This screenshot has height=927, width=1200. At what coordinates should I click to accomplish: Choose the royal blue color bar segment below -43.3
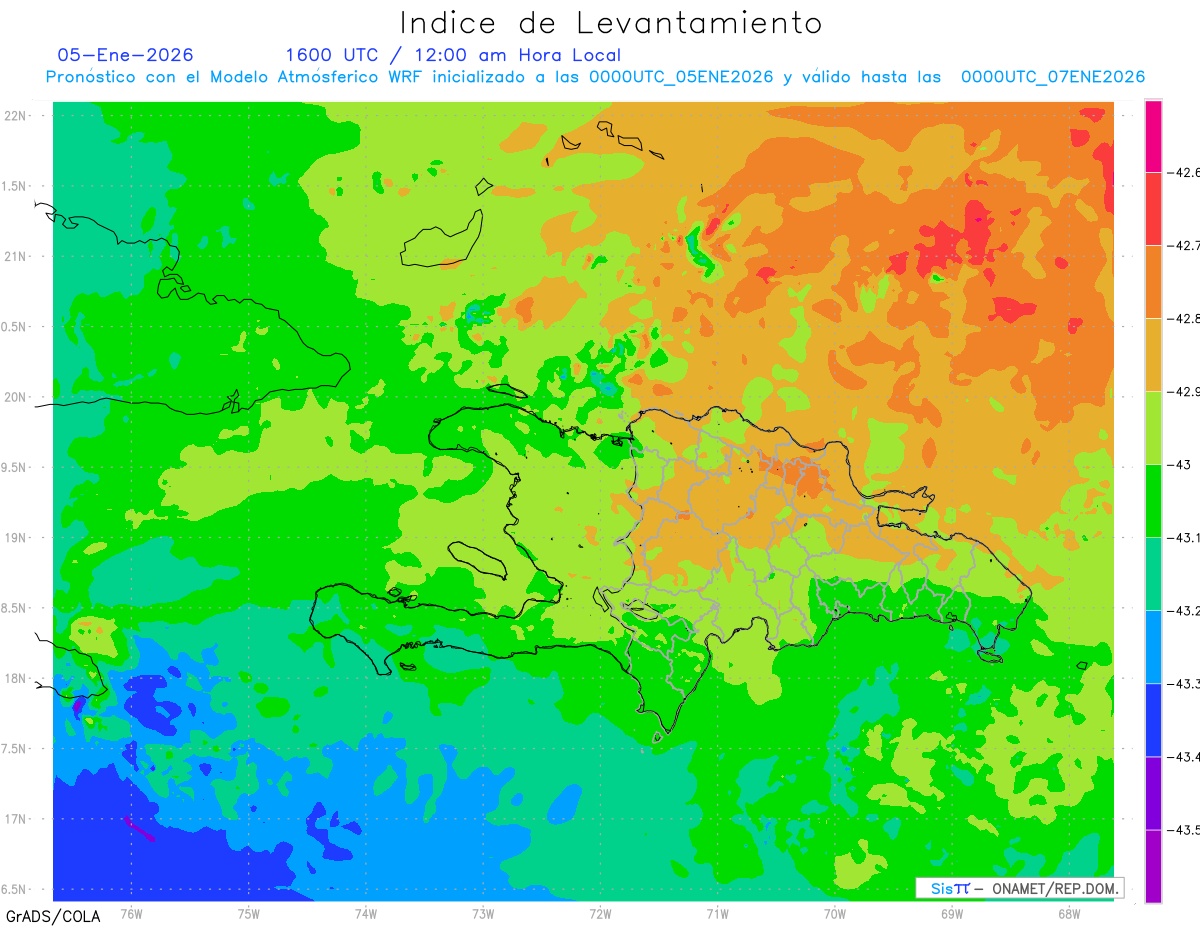pyautogui.click(x=1153, y=720)
